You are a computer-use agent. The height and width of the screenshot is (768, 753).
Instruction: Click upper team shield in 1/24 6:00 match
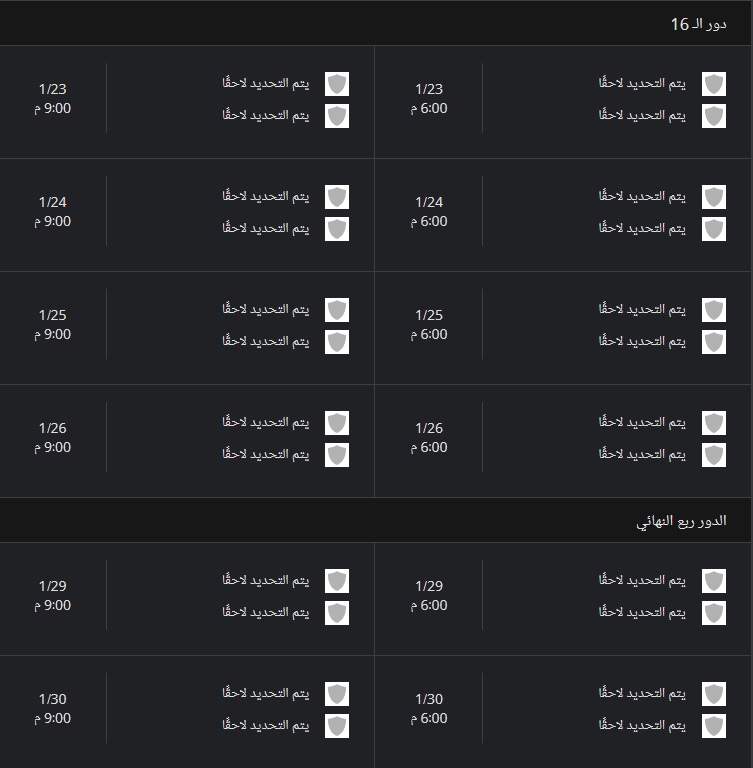point(713,197)
